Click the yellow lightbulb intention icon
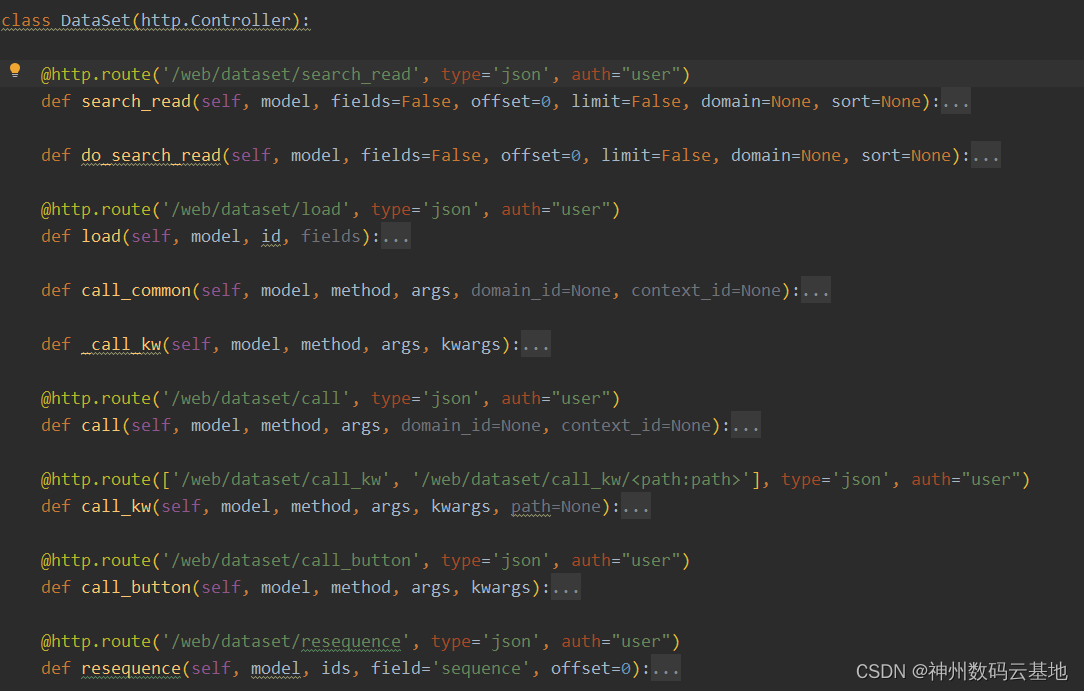This screenshot has width=1084, height=691. tap(15, 70)
